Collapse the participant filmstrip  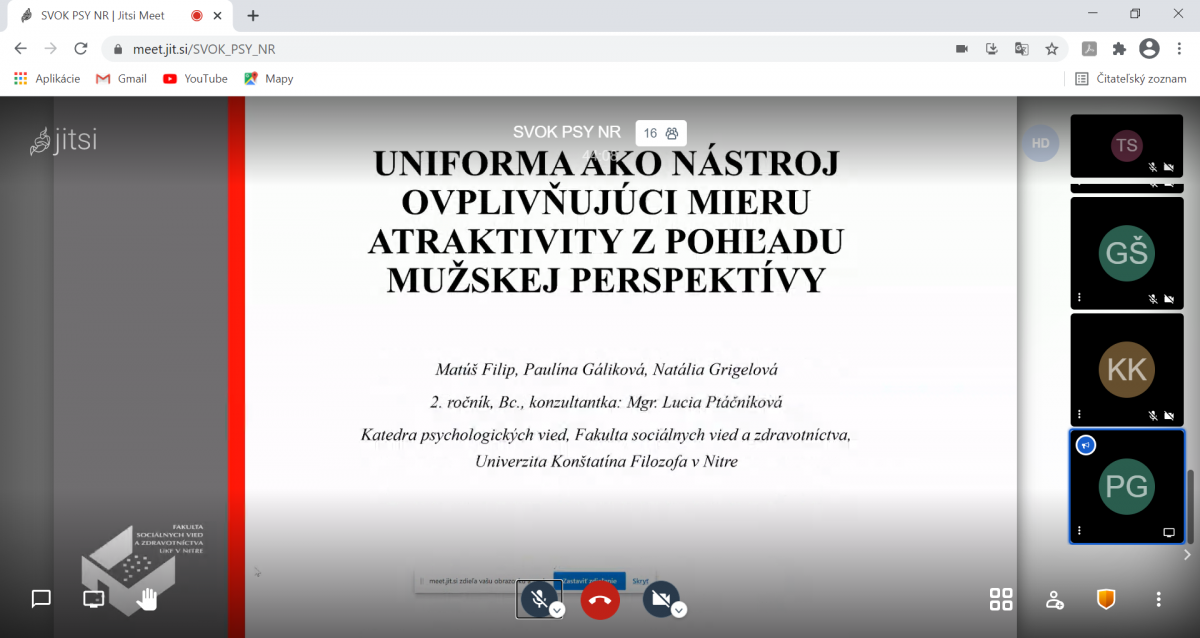[x=1187, y=554]
